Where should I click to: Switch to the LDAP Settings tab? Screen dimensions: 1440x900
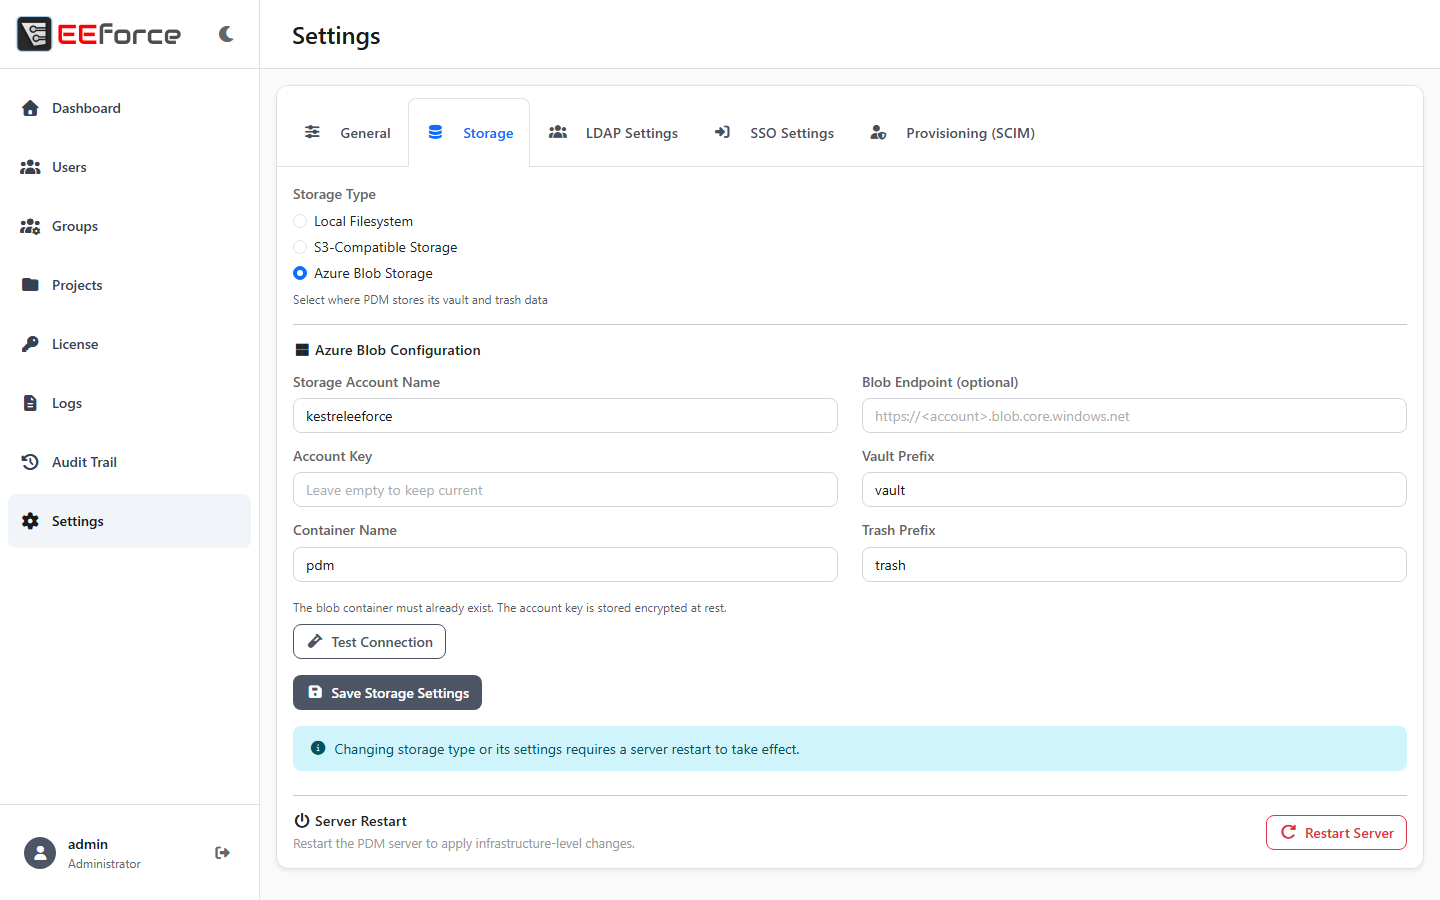pos(613,133)
